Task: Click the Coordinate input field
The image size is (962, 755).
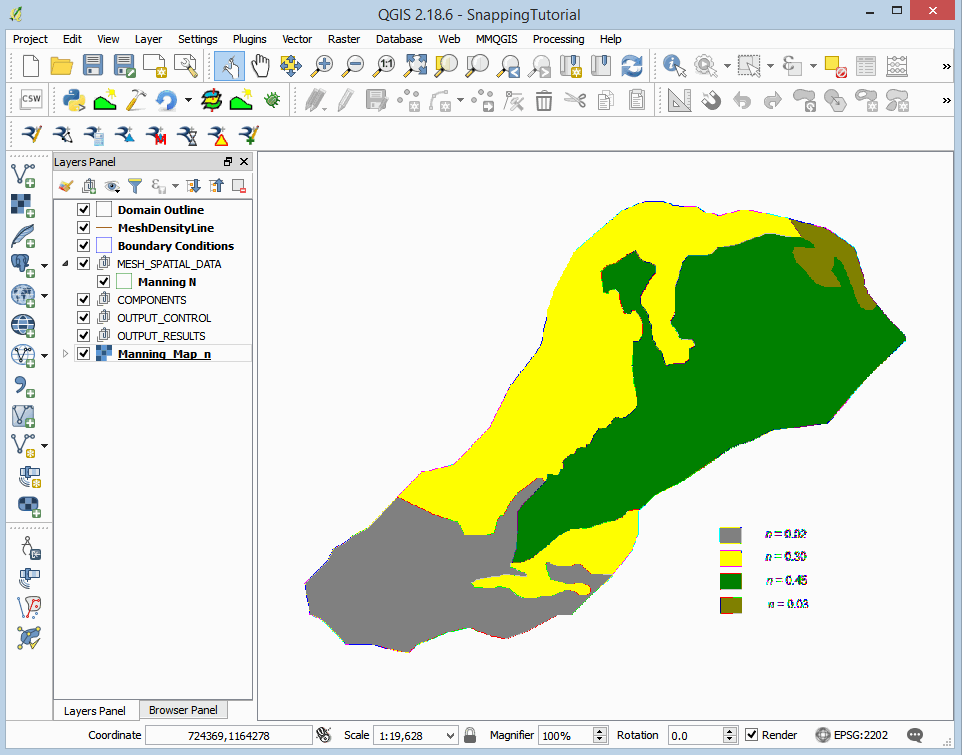Action: (x=228, y=735)
